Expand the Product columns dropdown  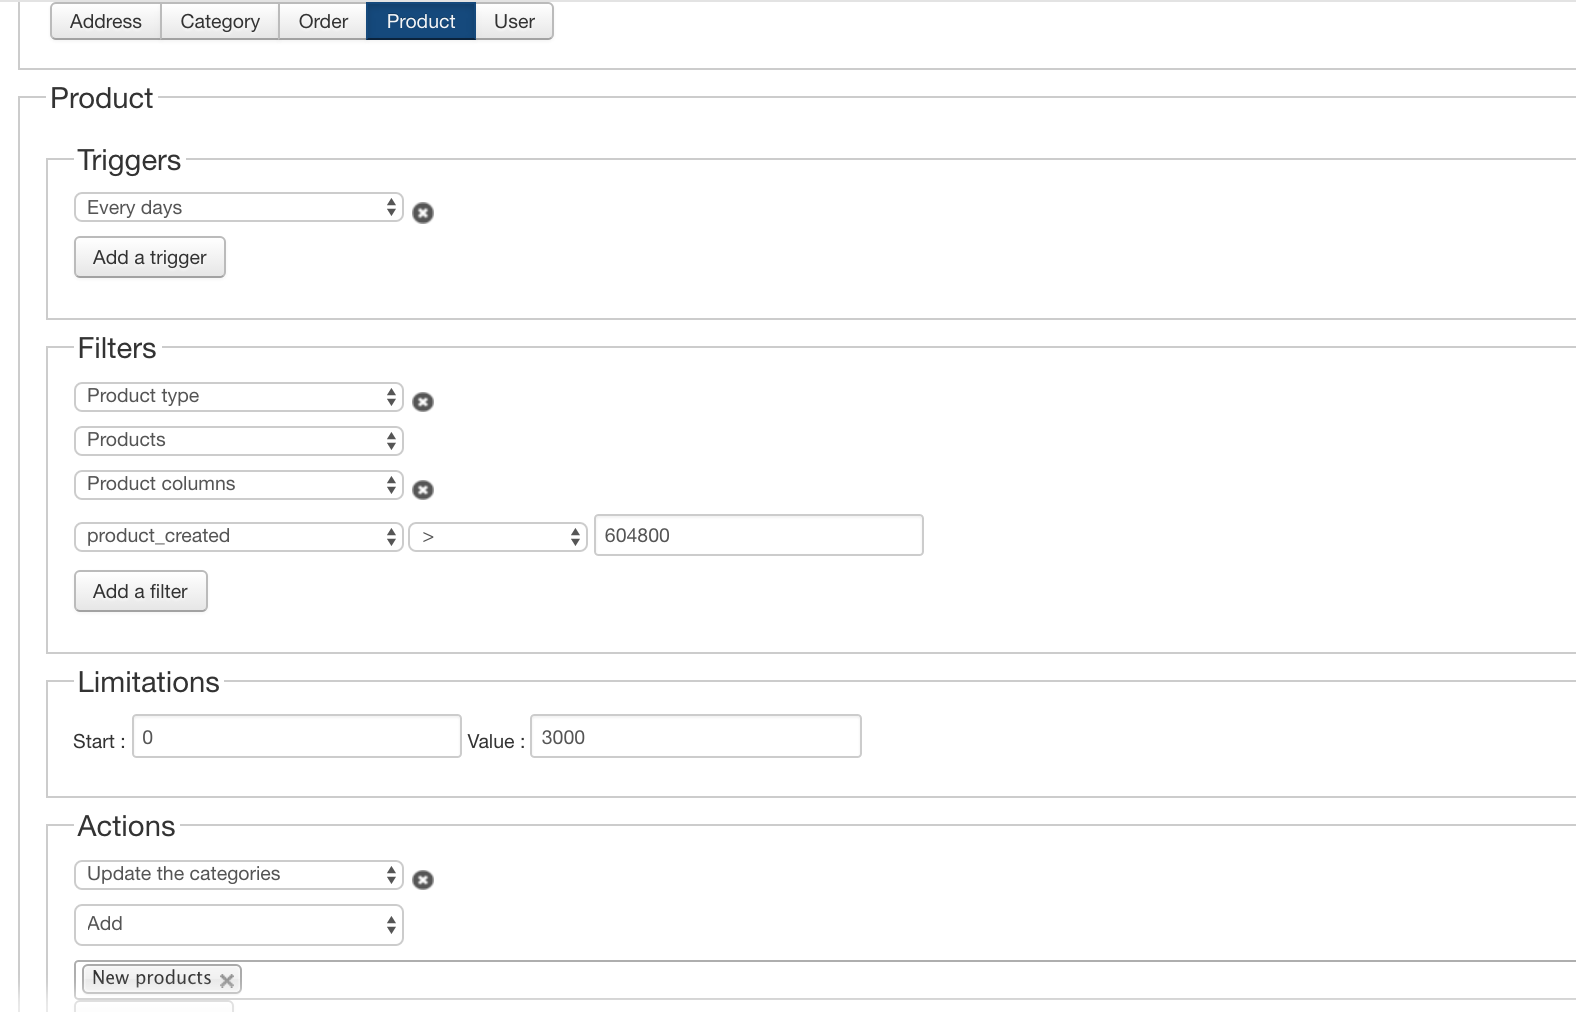(x=238, y=485)
